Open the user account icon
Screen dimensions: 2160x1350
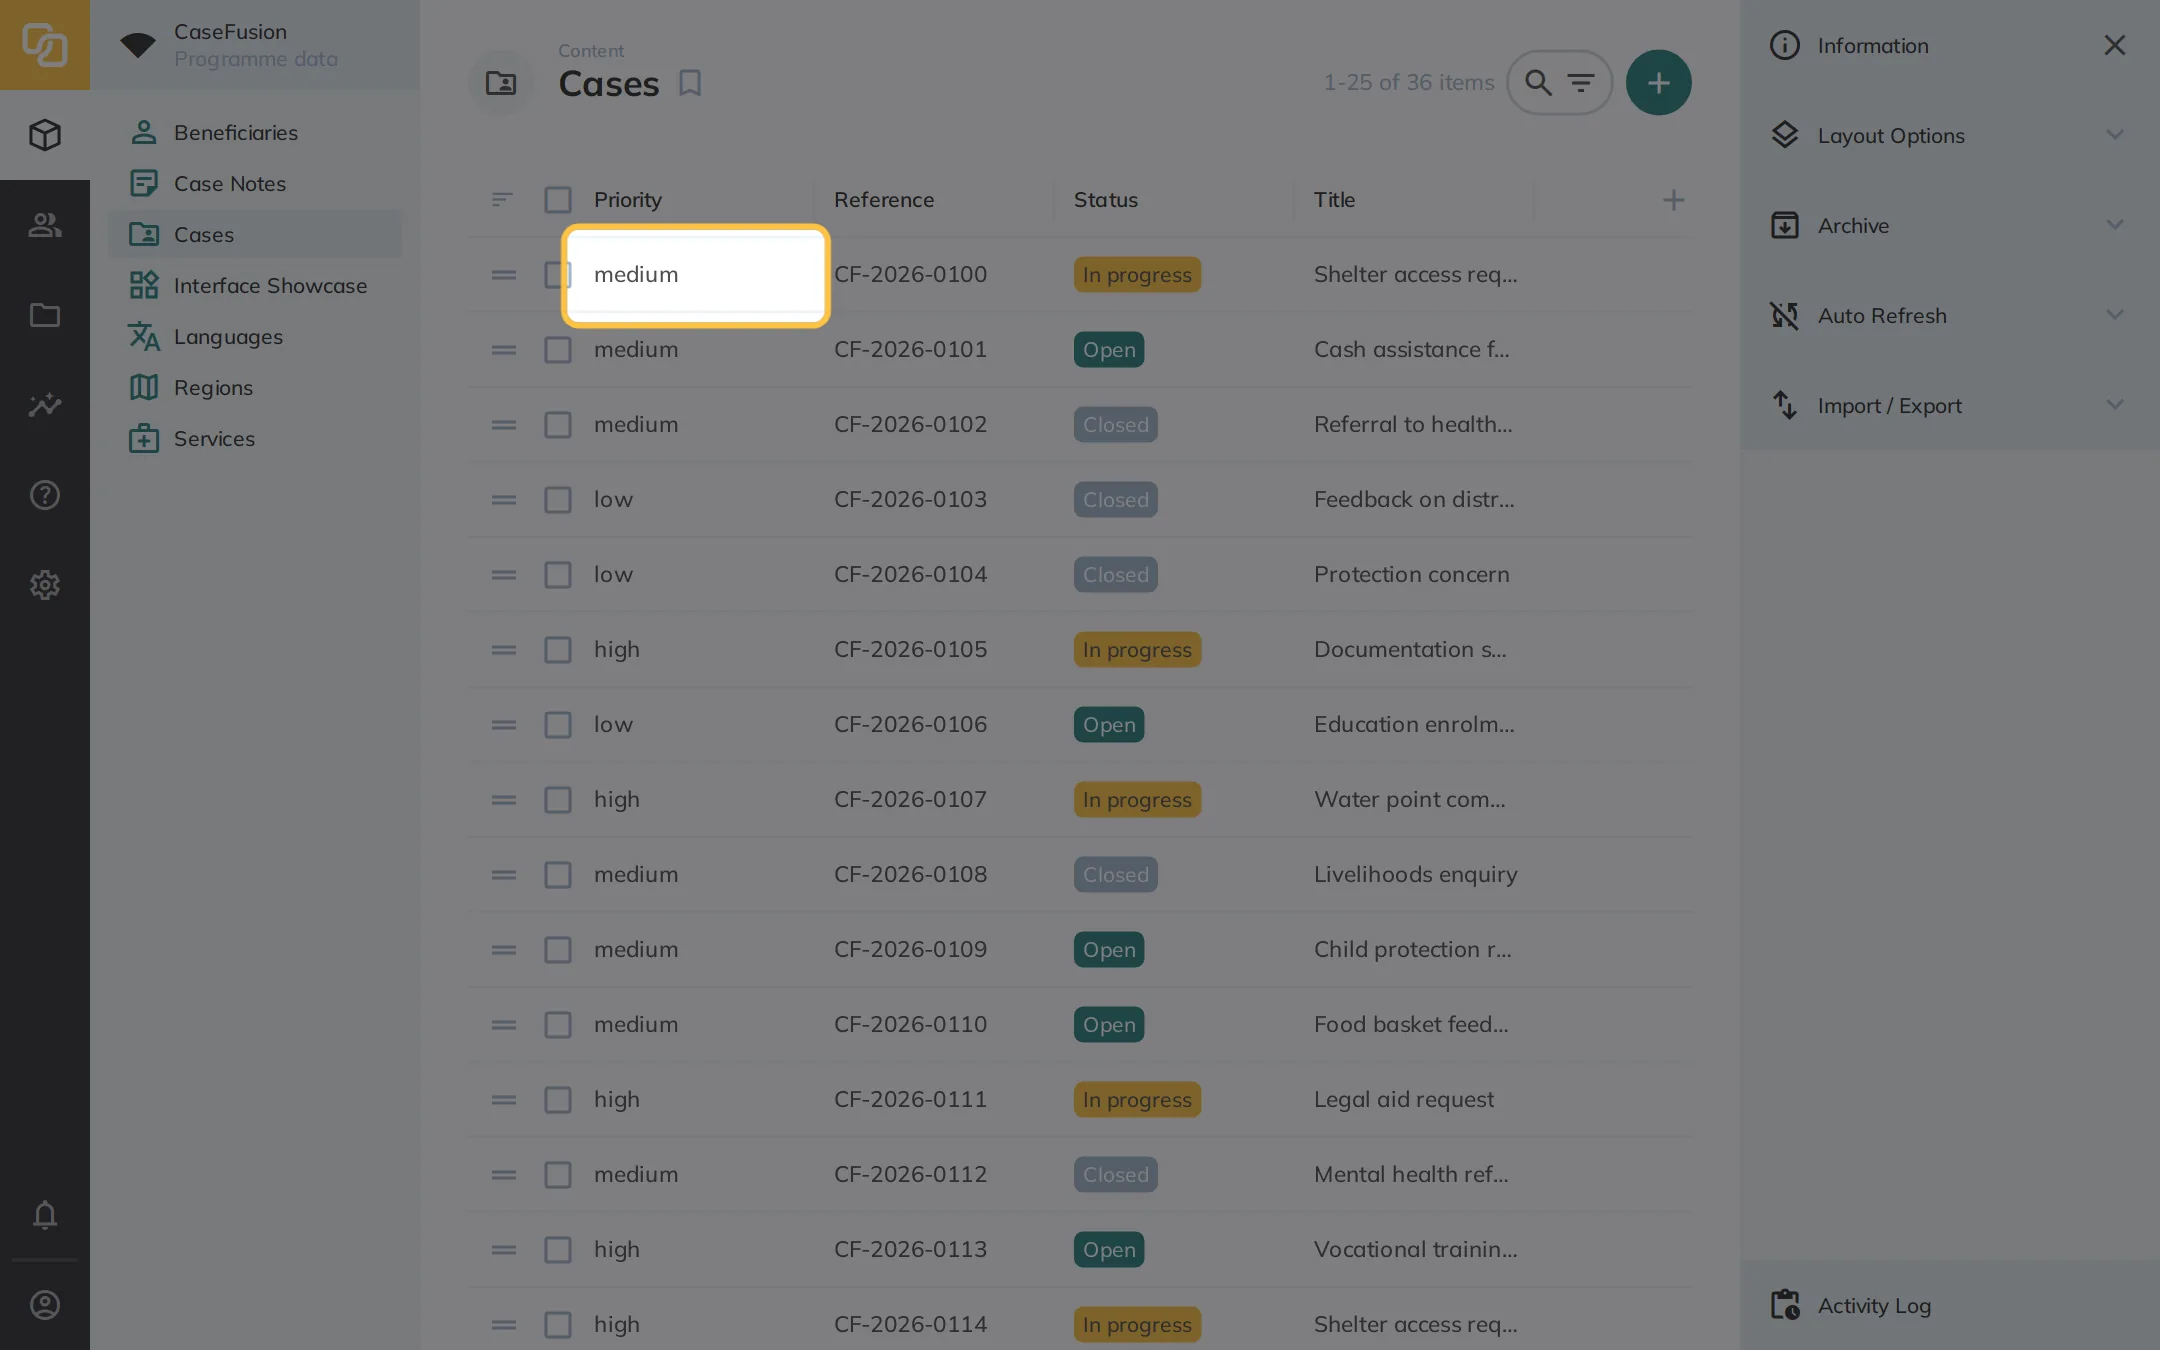coord(45,1305)
